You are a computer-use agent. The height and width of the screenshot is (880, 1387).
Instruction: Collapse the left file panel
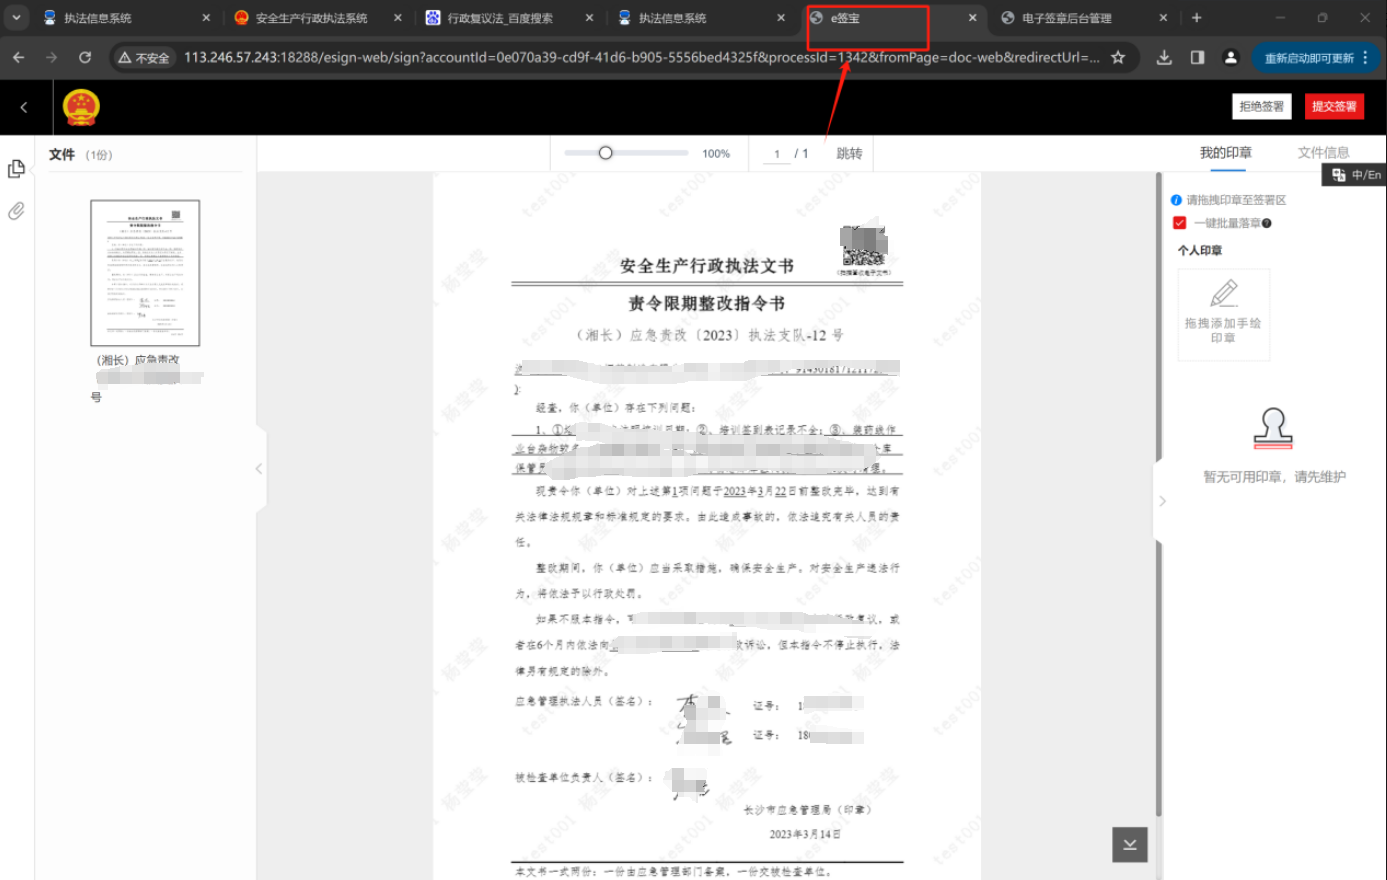point(259,468)
